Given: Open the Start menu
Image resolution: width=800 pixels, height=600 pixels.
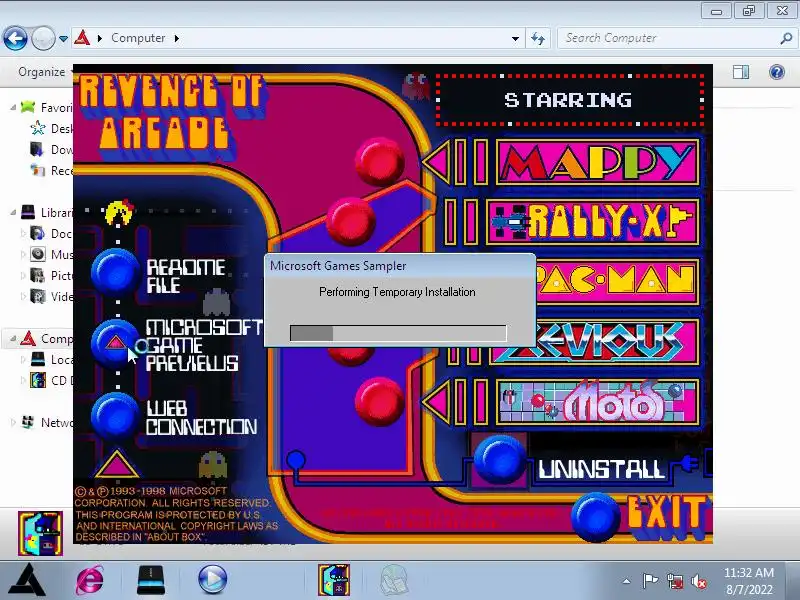Looking at the screenshot, I should [27, 580].
